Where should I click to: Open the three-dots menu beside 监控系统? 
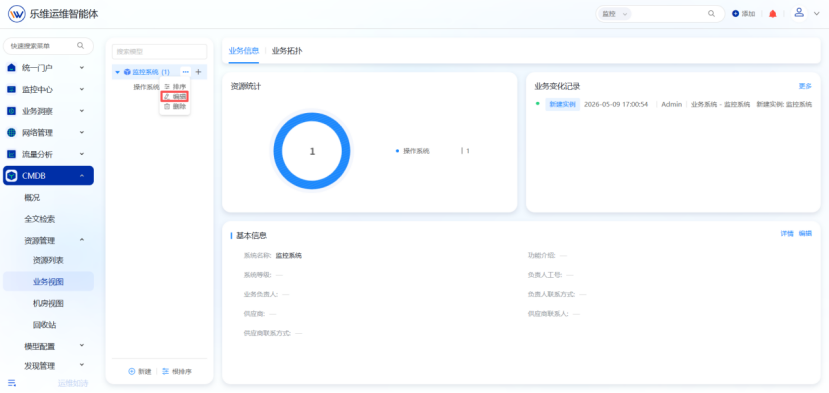(x=185, y=72)
